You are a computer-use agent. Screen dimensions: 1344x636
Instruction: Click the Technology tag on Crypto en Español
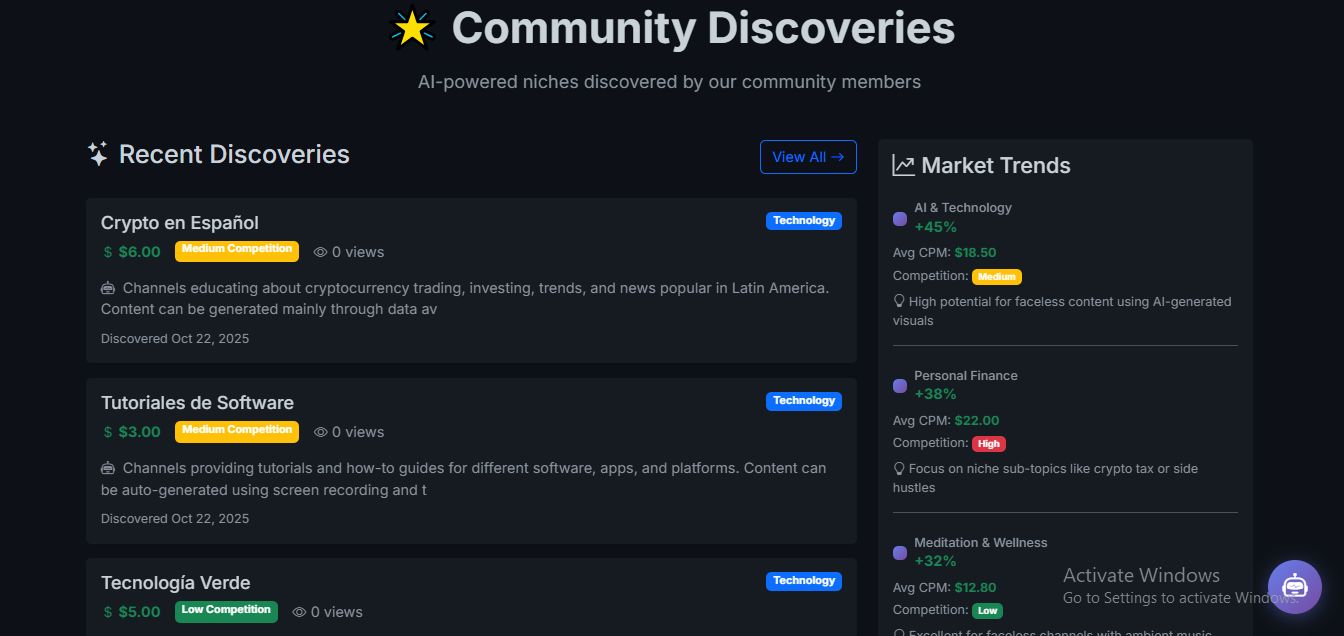tap(804, 221)
